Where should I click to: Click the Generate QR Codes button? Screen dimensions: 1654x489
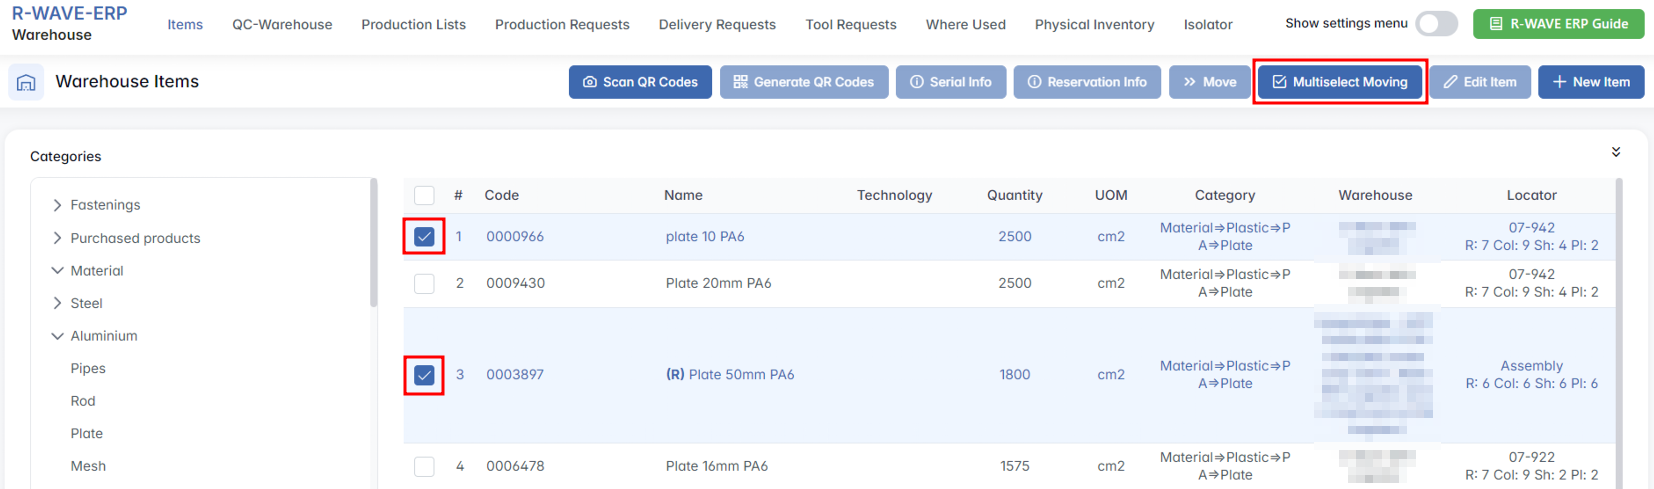[x=804, y=82]
